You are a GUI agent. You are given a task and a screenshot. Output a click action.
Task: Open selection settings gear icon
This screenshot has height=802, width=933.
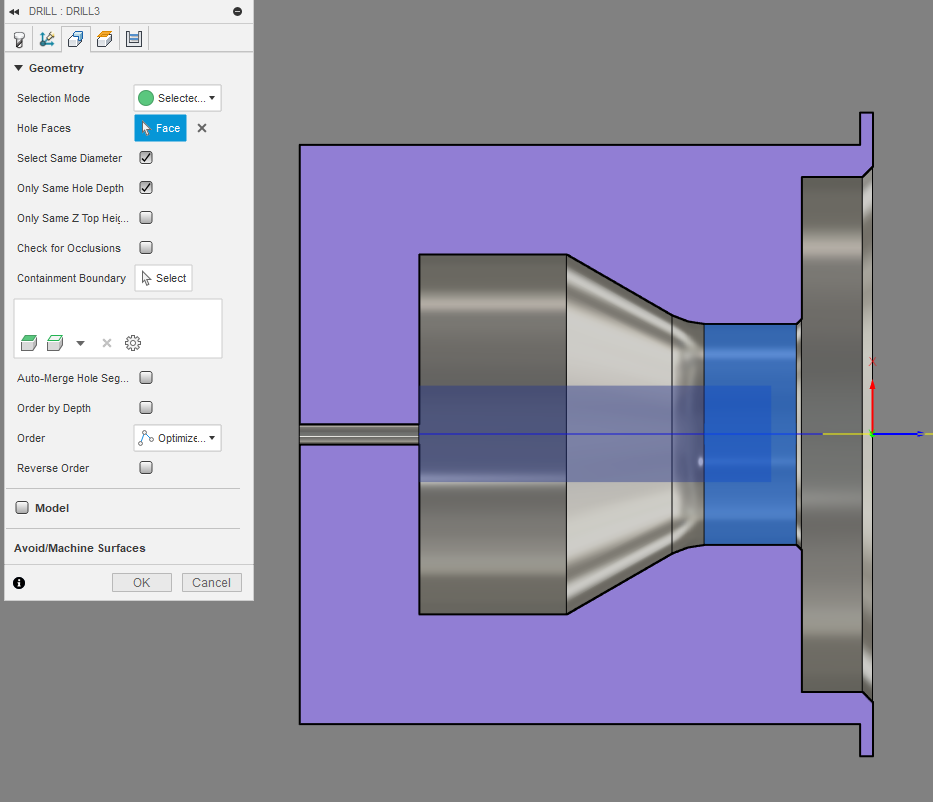click(x=133, y=343)
